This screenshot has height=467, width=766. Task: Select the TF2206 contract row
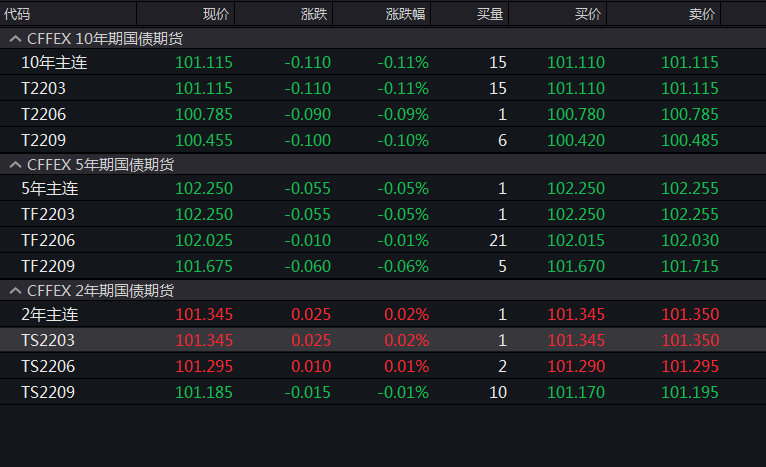coord(48,240)
